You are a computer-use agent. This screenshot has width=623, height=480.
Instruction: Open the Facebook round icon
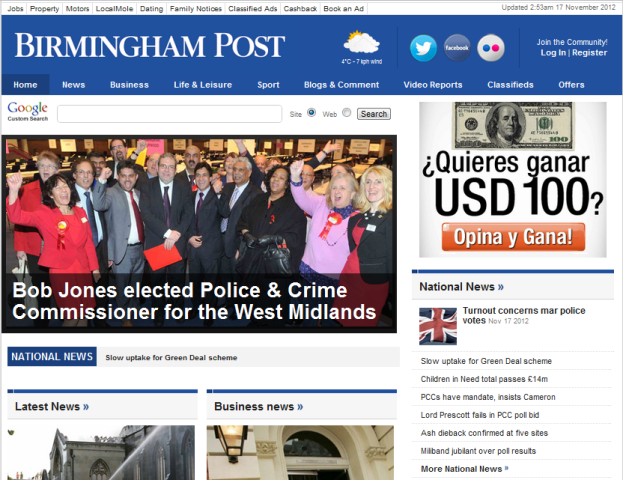457,48
